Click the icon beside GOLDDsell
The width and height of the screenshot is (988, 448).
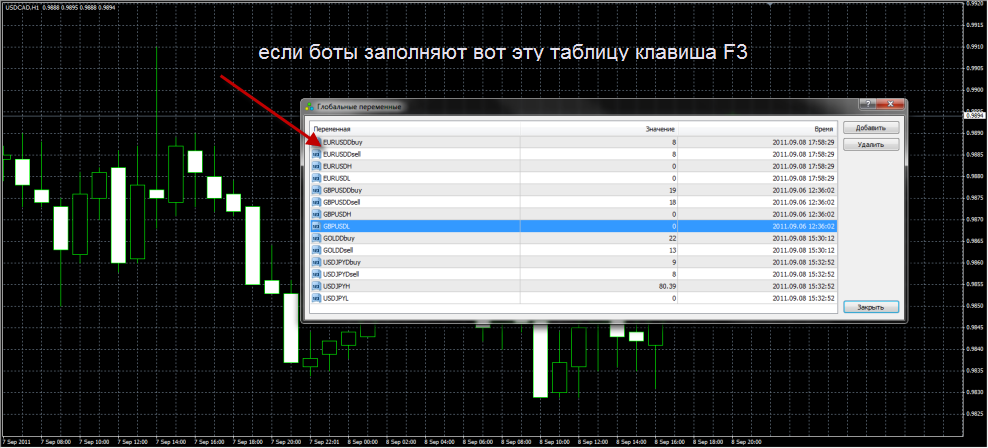[x=316, y=250]
